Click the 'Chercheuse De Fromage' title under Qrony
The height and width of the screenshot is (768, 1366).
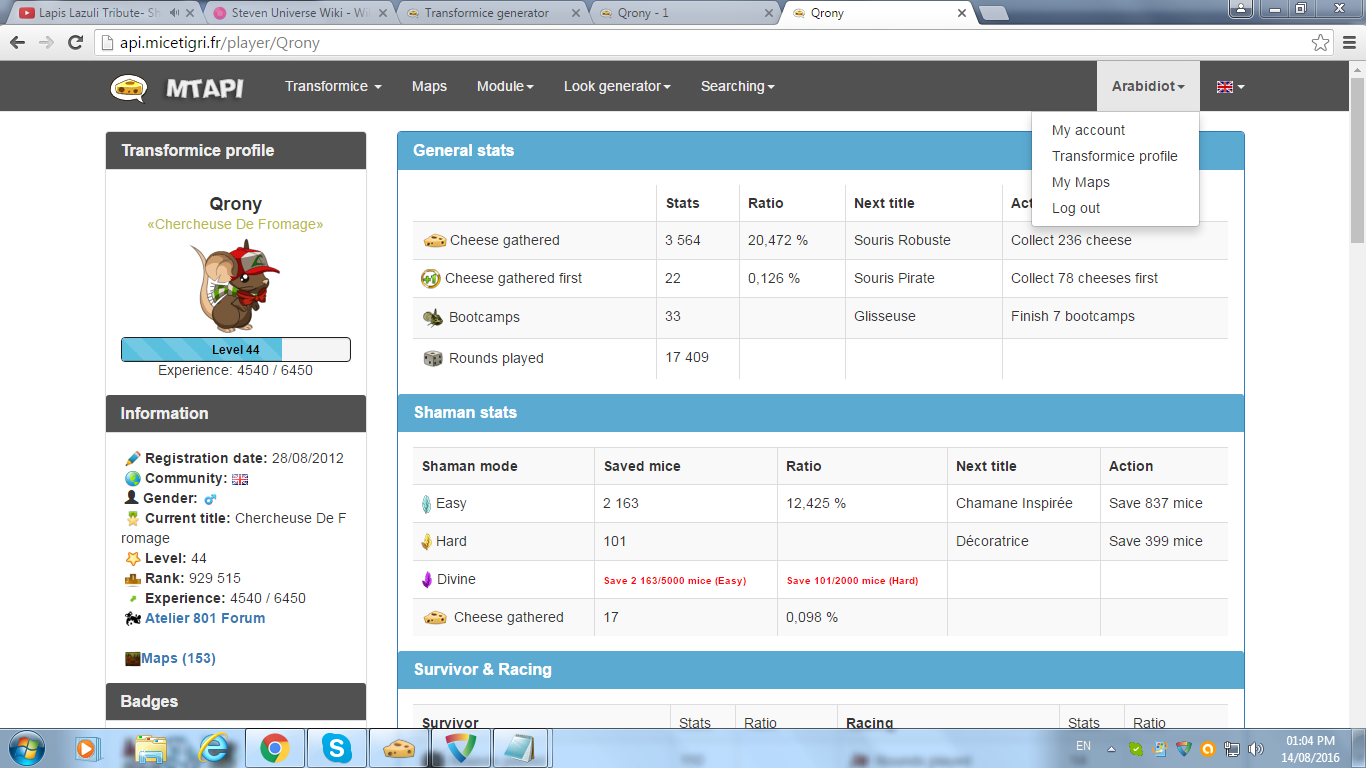[235, 224]
